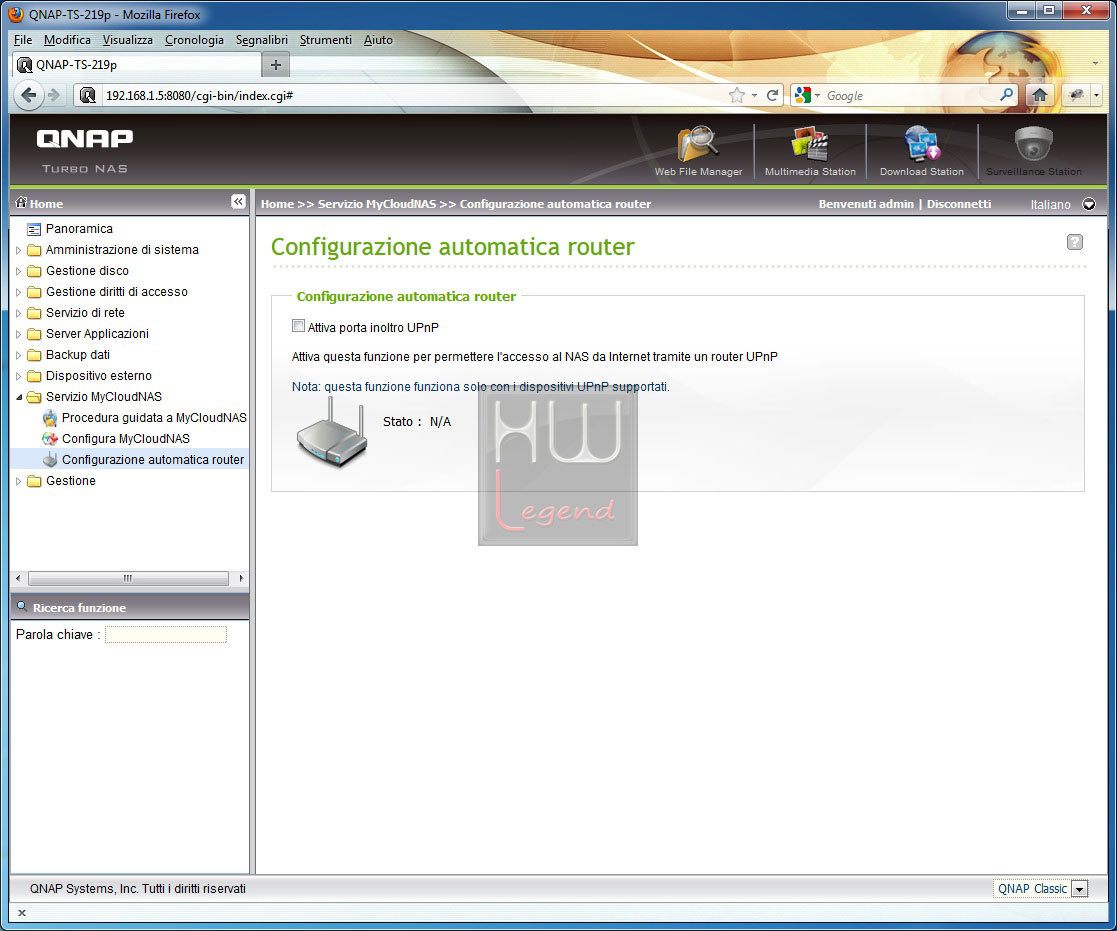Click the Firefox forward arrow button
The image size is (1117, 931).
54,95
